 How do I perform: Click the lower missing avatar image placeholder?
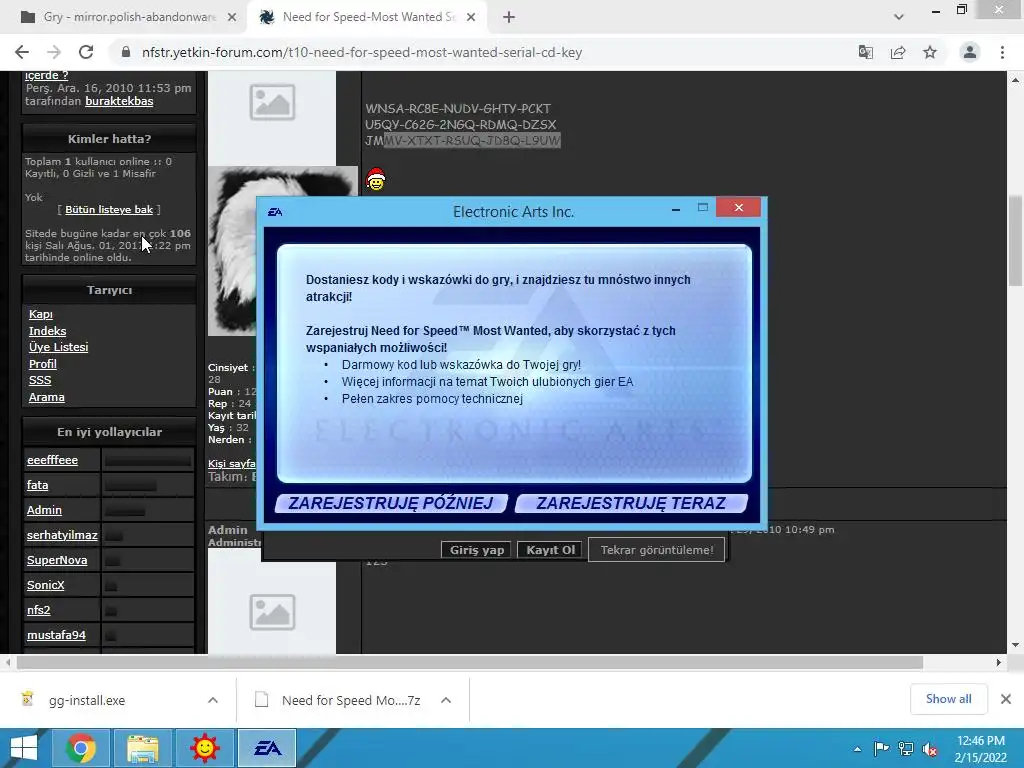(272, 611)
